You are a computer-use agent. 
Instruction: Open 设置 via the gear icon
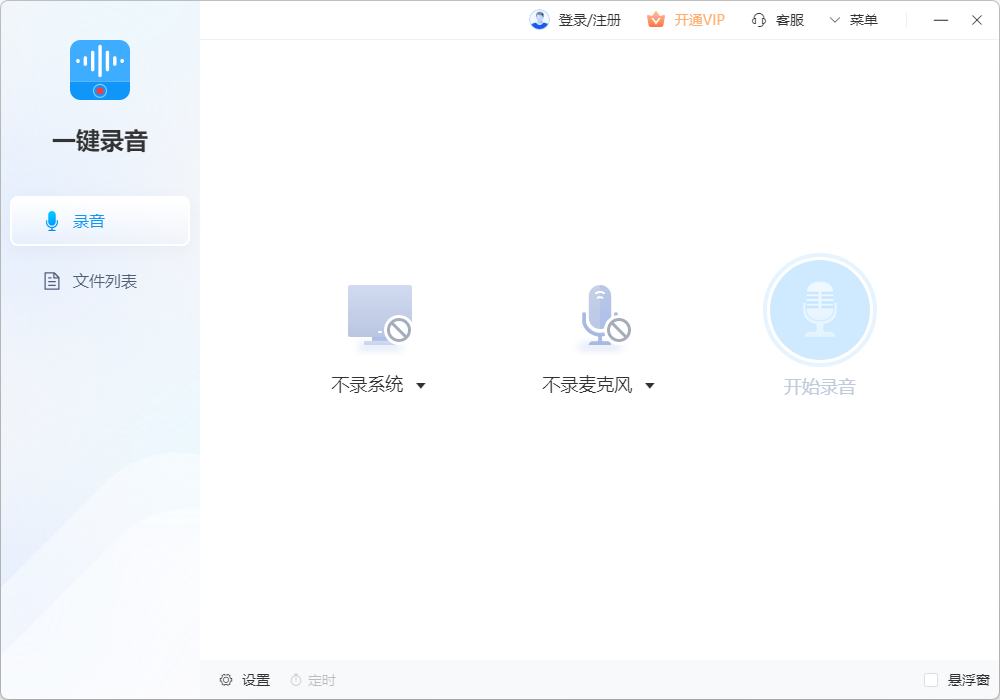coord(228,679)
